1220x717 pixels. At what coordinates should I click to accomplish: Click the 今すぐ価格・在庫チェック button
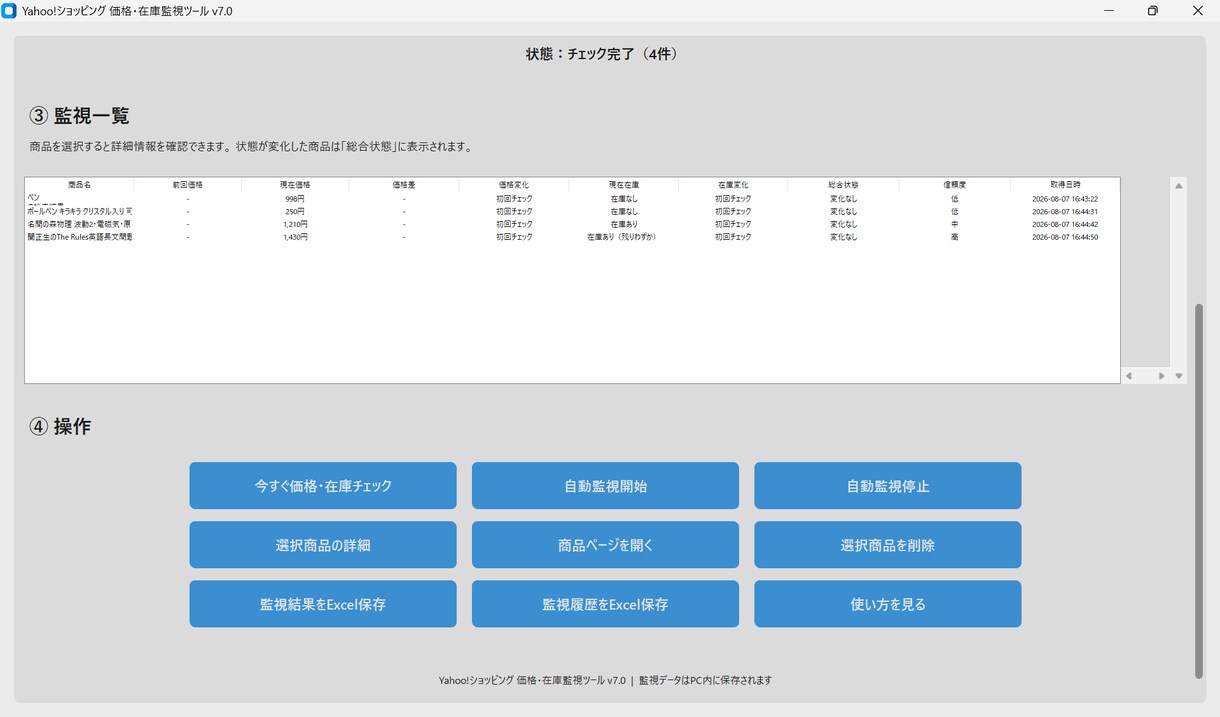(x=323, y=486)
